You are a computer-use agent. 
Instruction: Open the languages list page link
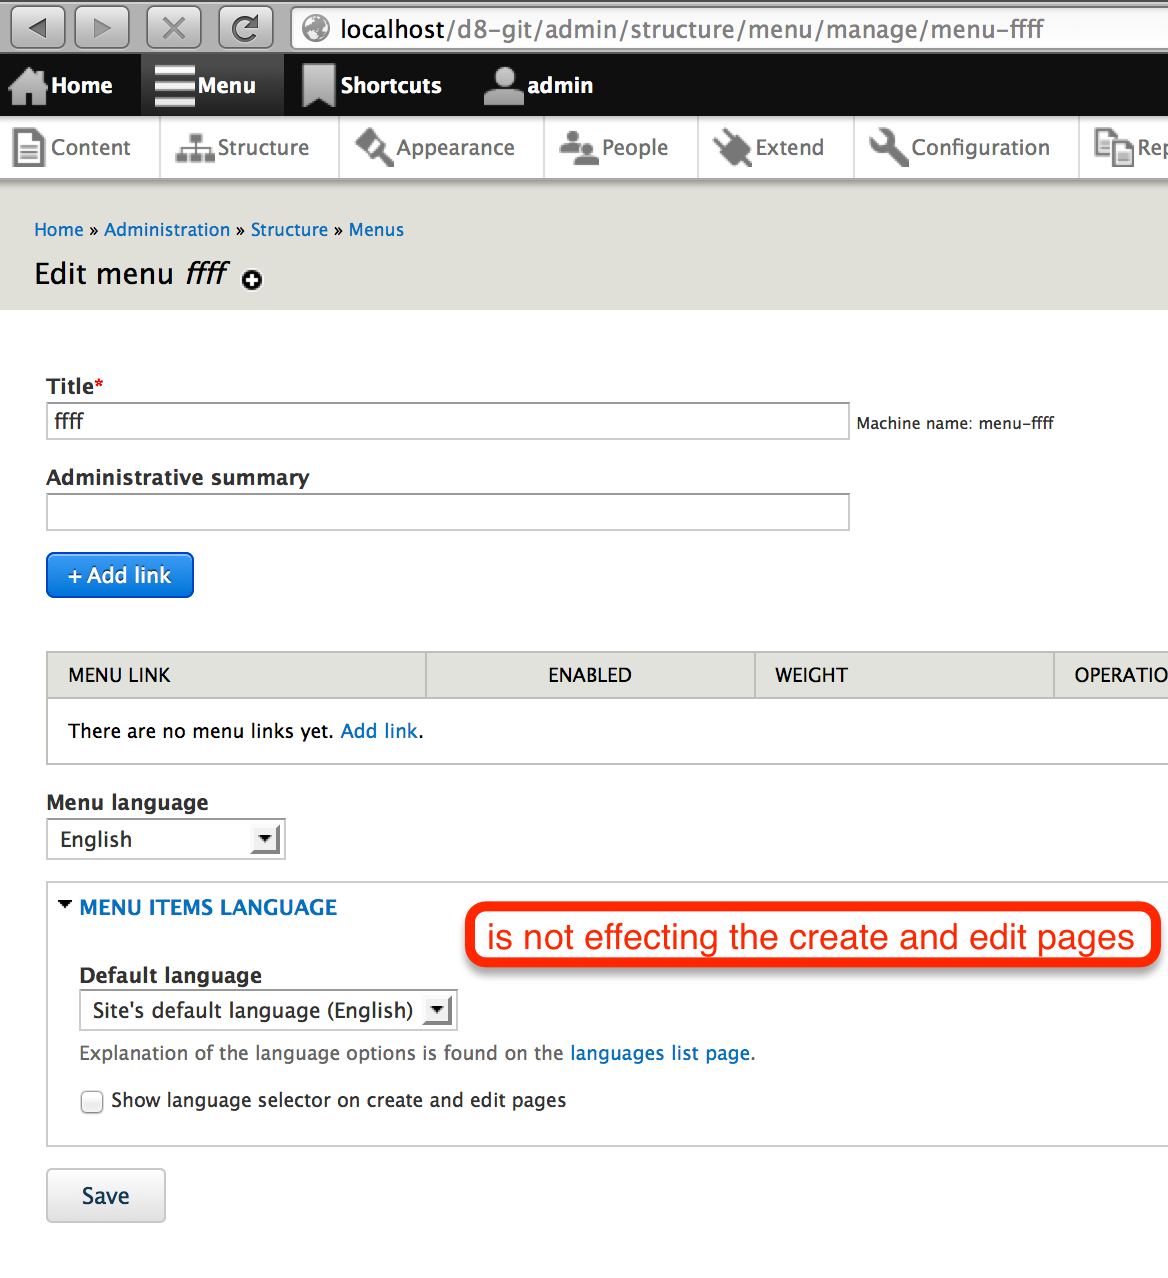coord(660,1053)
